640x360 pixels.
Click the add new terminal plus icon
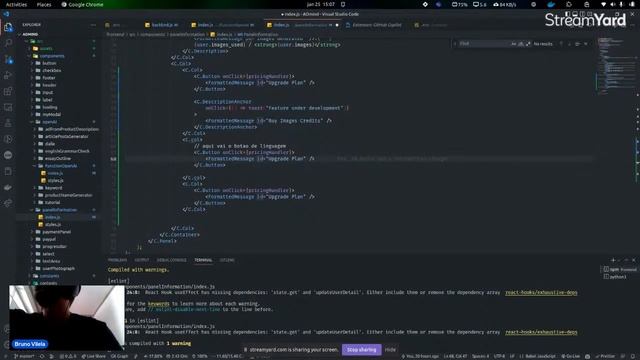pyautogui.click(x=613, y=260)
